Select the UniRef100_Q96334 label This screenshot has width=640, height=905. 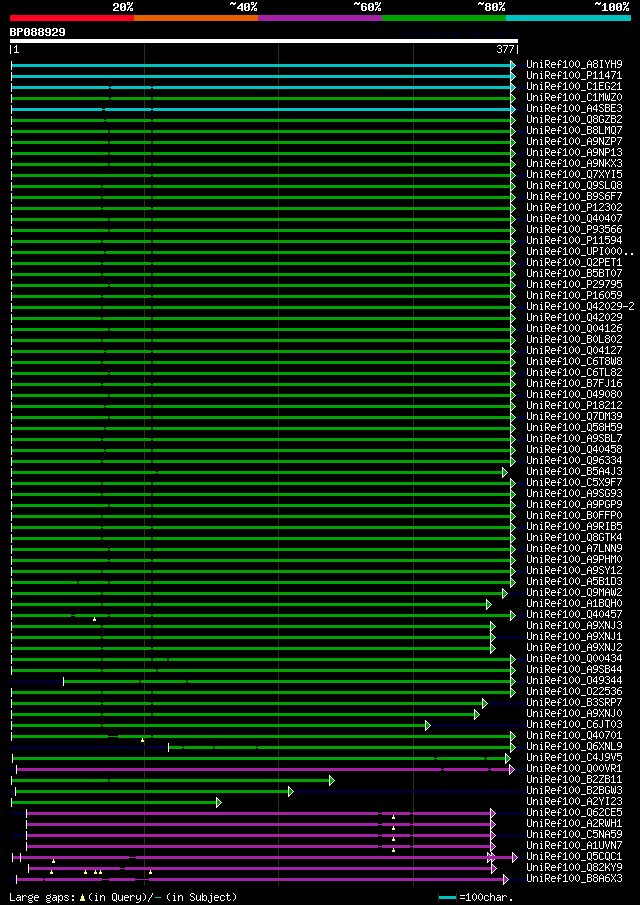pos(574,460)
